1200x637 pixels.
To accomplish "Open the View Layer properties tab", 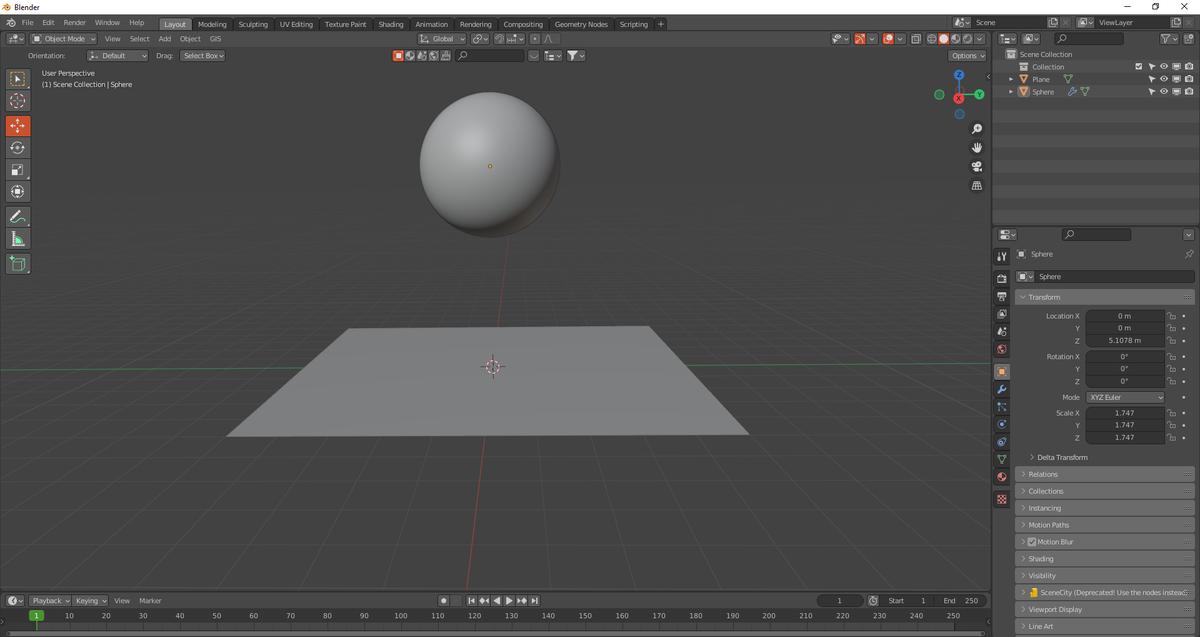I will (1002, 314).
